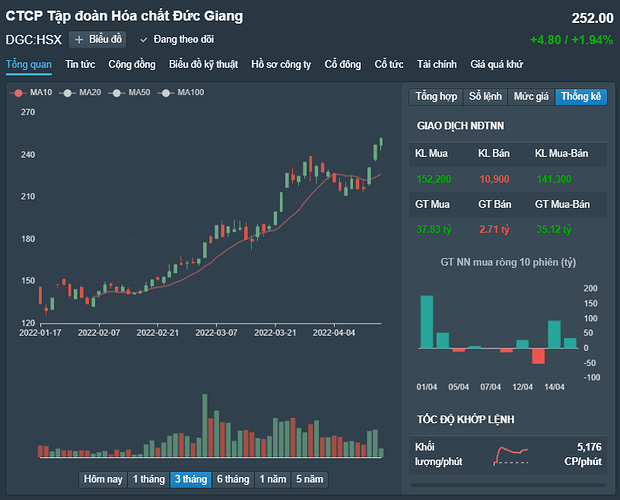Switch to Biểu đồ kỹ thuật tab
This screenshot has height=500, width=620.
point(203,64)
